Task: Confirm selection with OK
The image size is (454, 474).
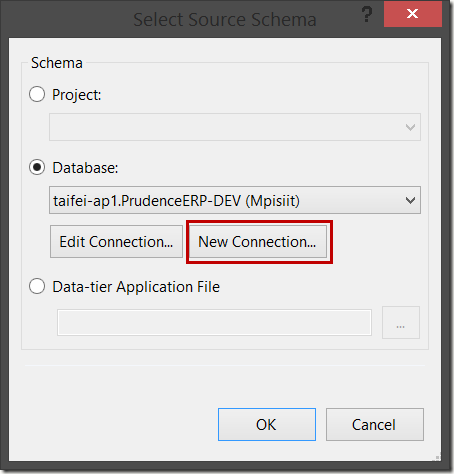Action: pos(267,424)
